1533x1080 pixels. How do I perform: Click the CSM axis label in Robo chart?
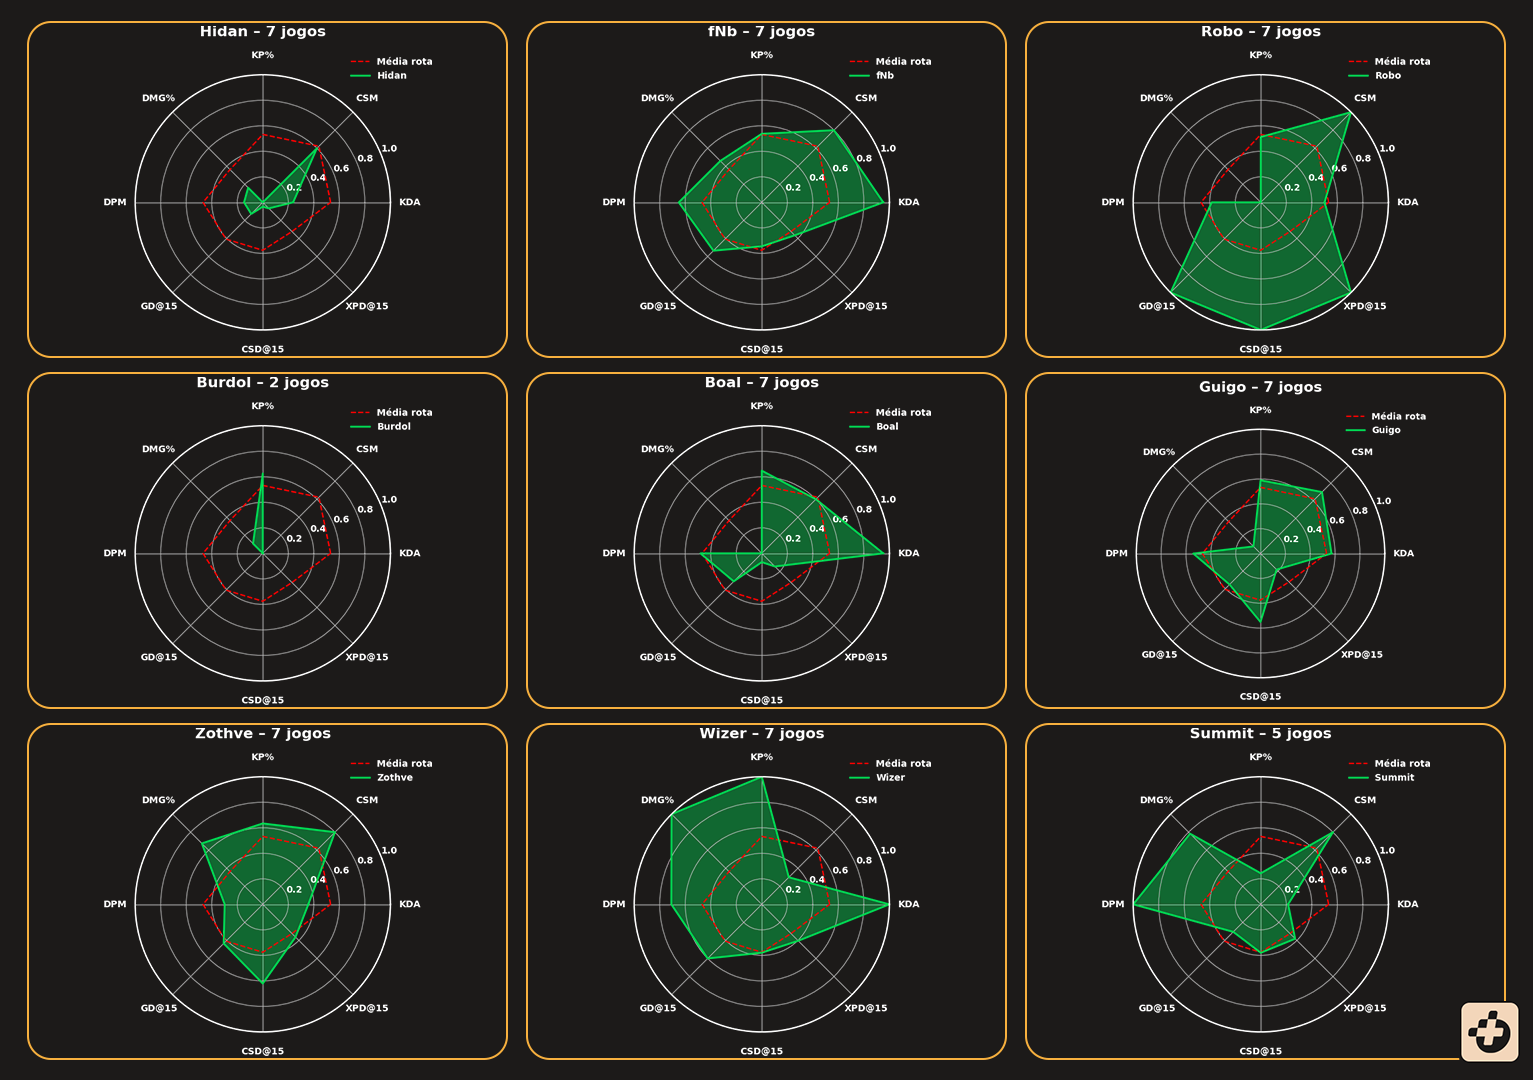(1364, 99)
